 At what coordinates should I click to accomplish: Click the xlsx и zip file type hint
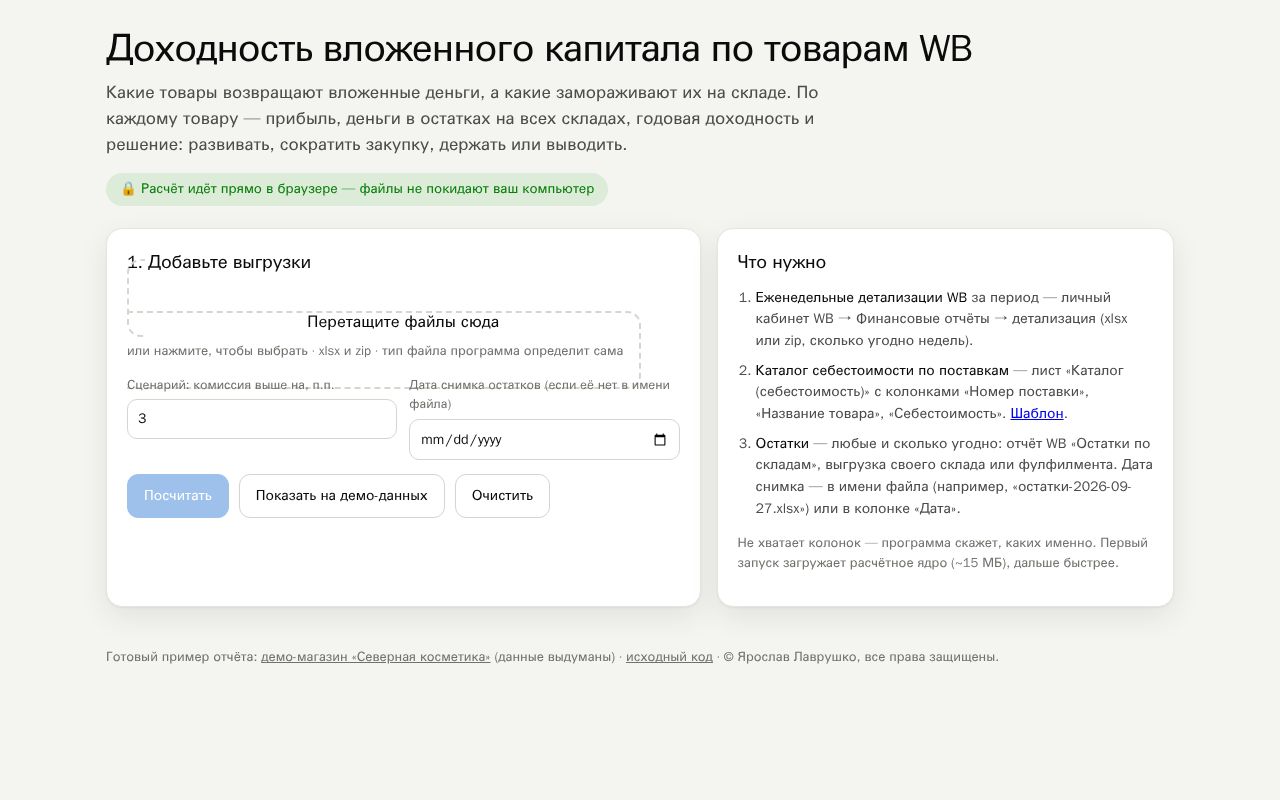344,351
